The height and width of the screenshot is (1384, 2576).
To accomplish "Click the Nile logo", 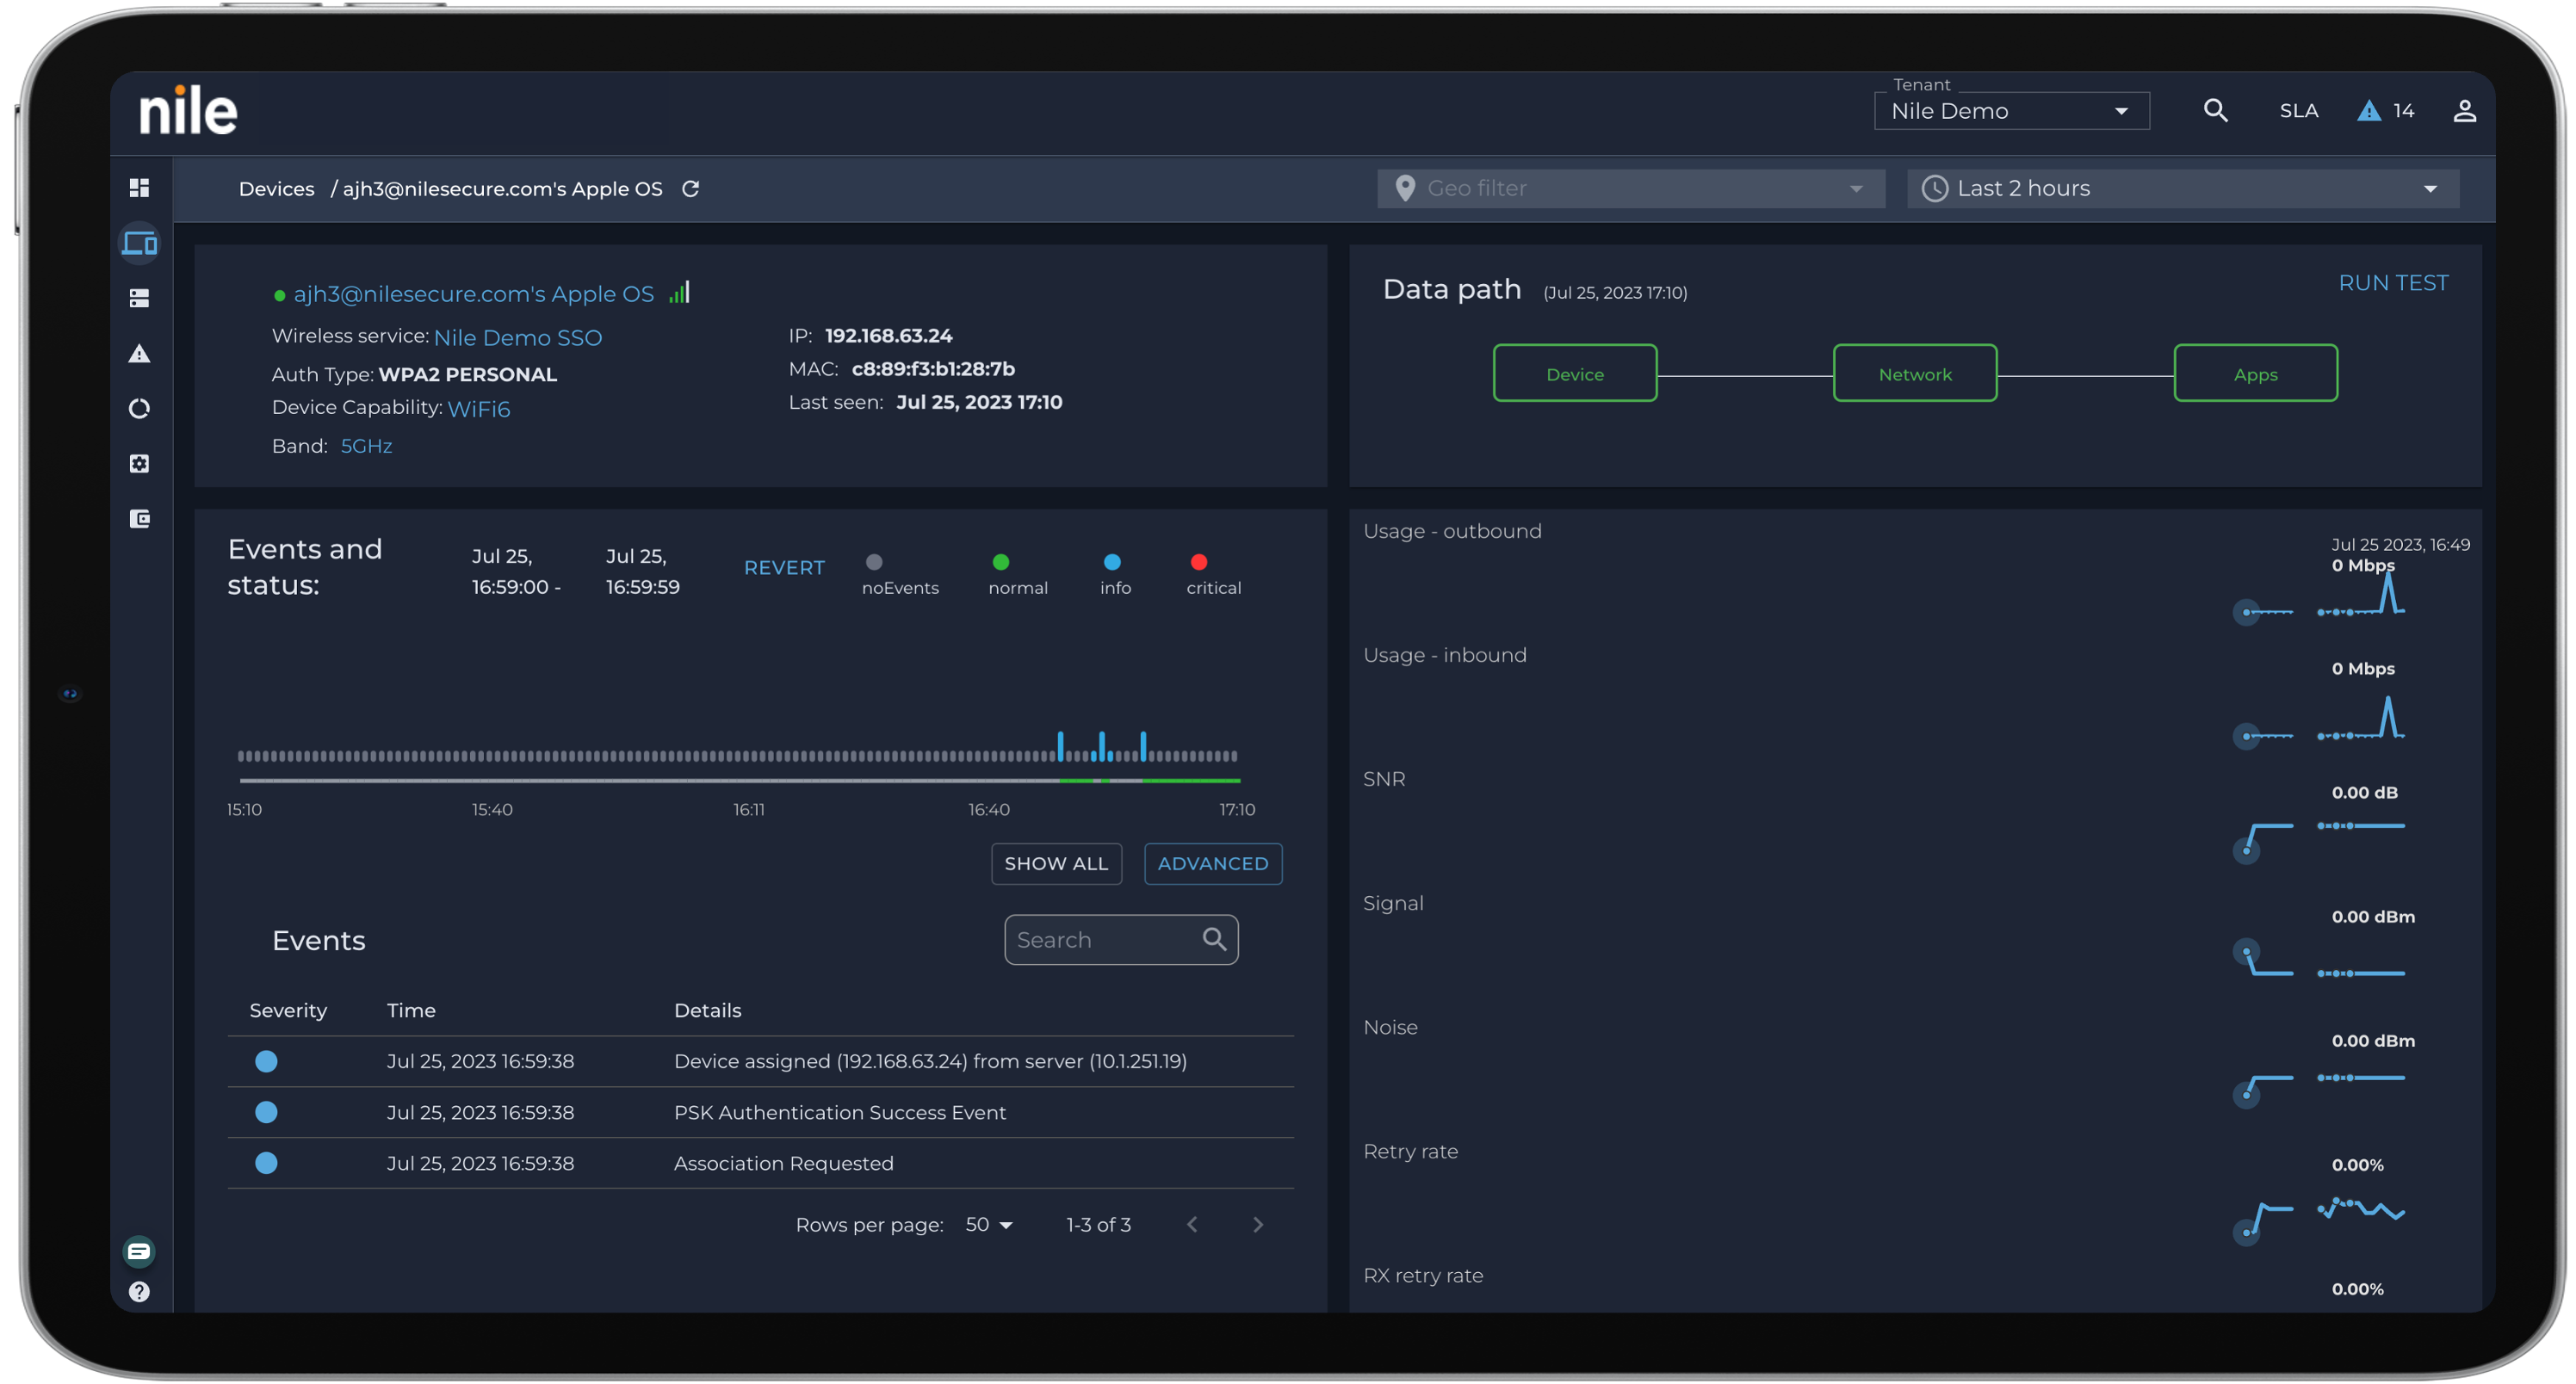I will coord(188,110).
